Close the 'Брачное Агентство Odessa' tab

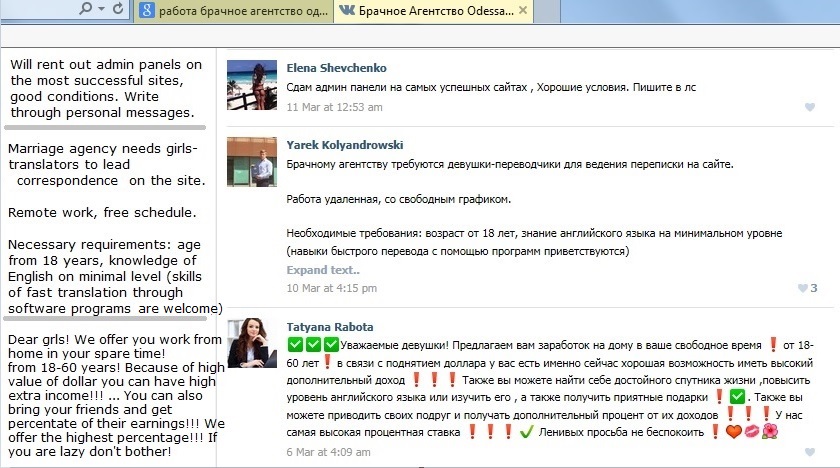tap(523, 10)
